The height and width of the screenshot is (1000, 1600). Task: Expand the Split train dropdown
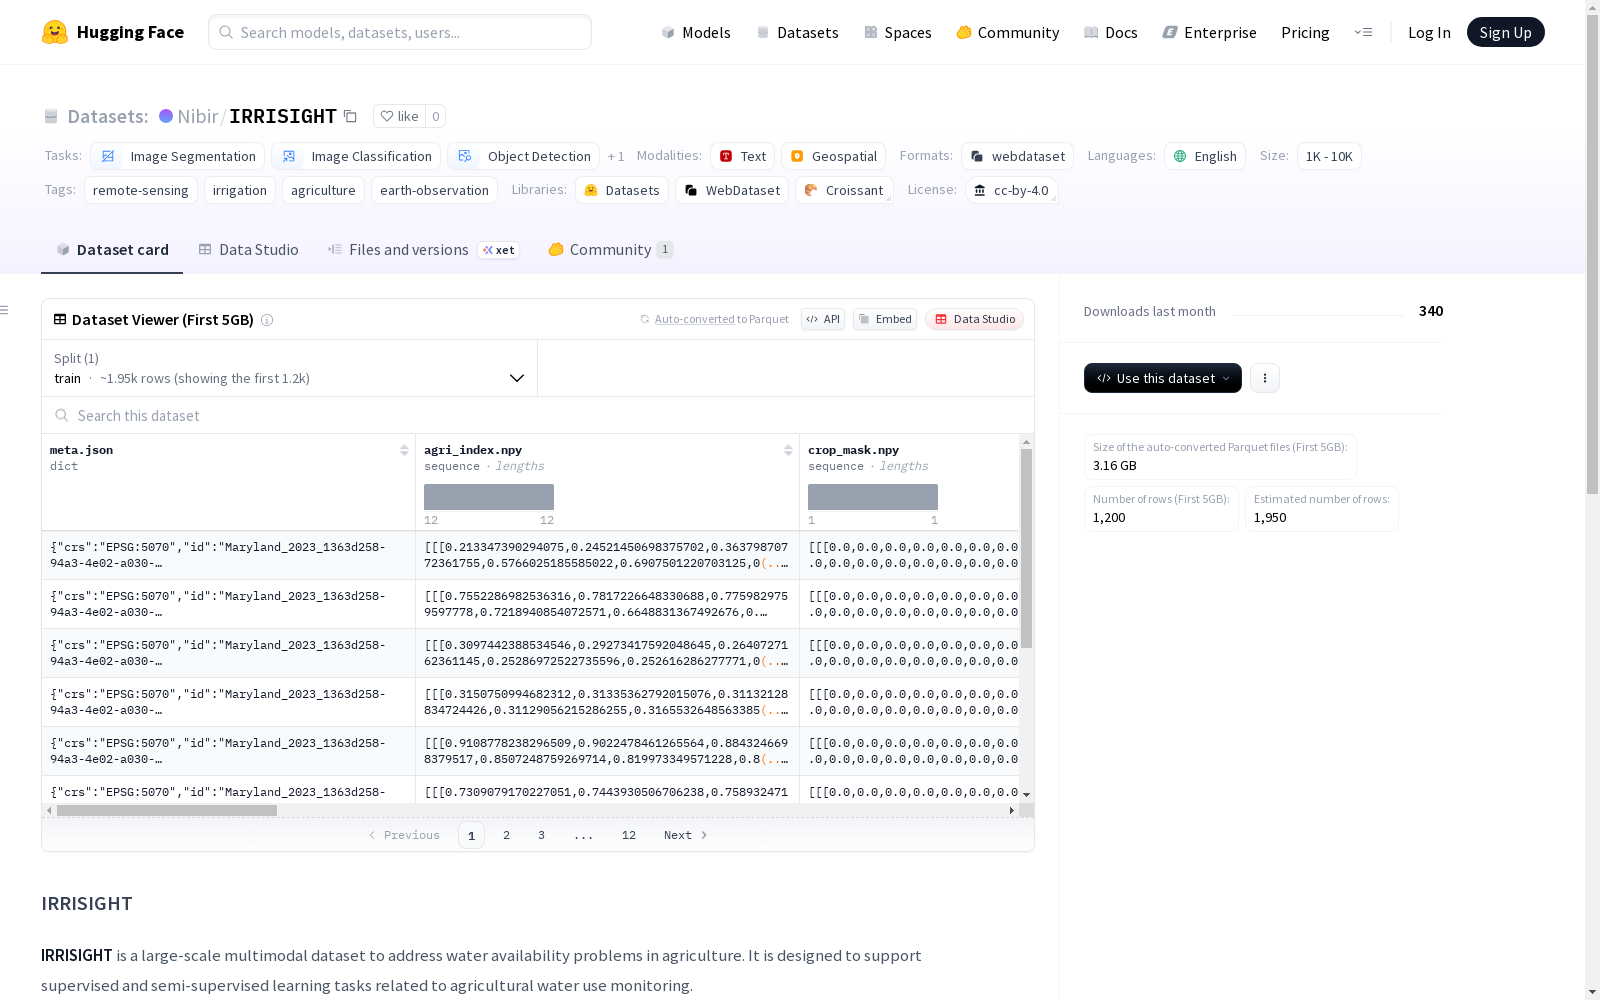290,368
